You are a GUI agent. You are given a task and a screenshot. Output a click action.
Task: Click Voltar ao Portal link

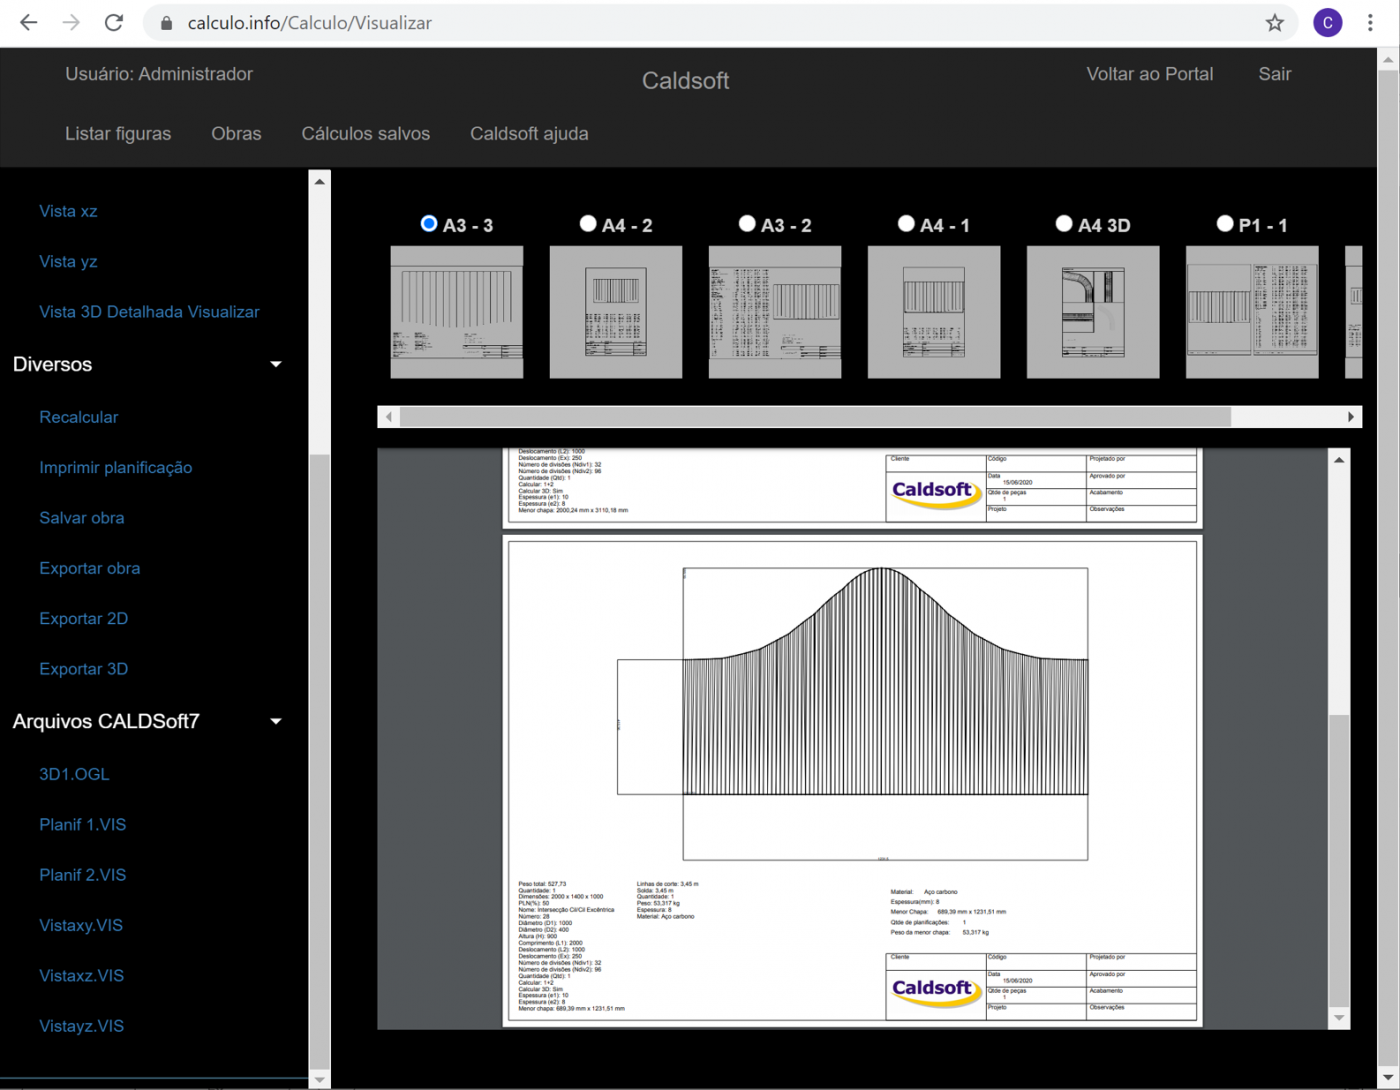(x=1149, y=74)
